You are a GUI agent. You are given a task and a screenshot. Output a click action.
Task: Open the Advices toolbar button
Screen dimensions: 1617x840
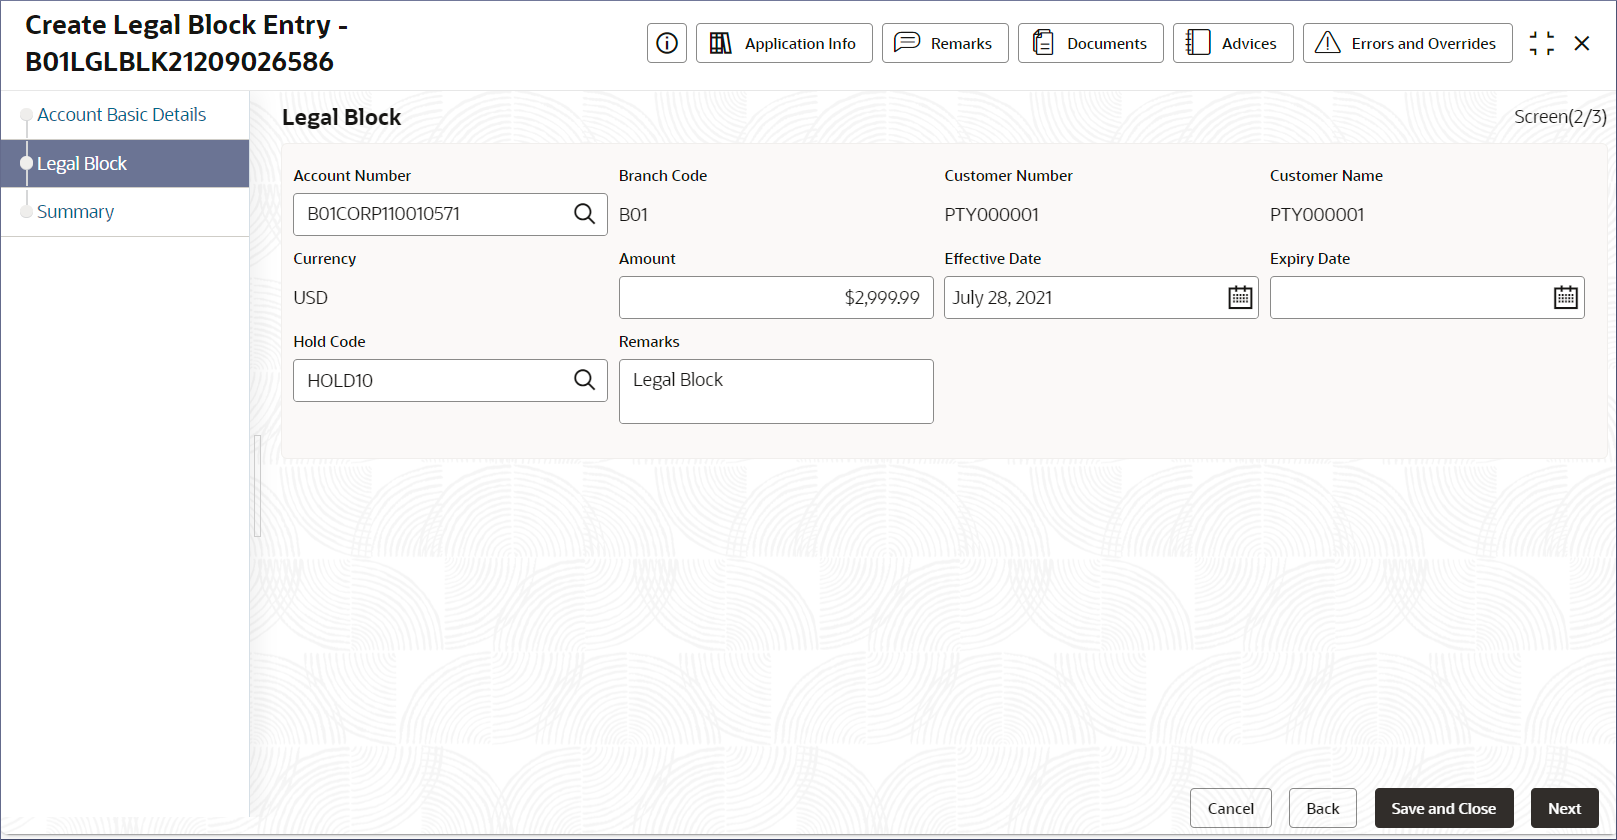point(1232,43)
